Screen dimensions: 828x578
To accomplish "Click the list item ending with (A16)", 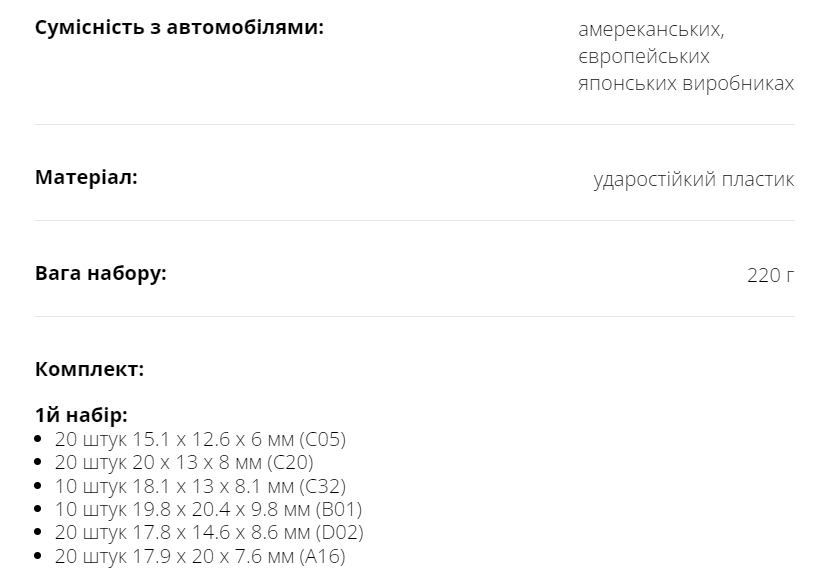I will click(x=200, y=557).
